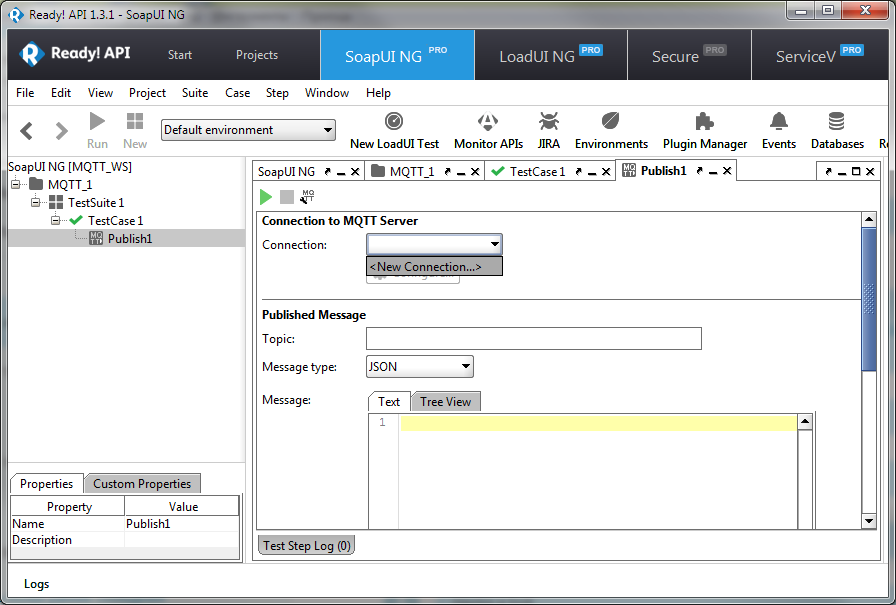Switch to the LoadUI NG module

coord(550,55)
